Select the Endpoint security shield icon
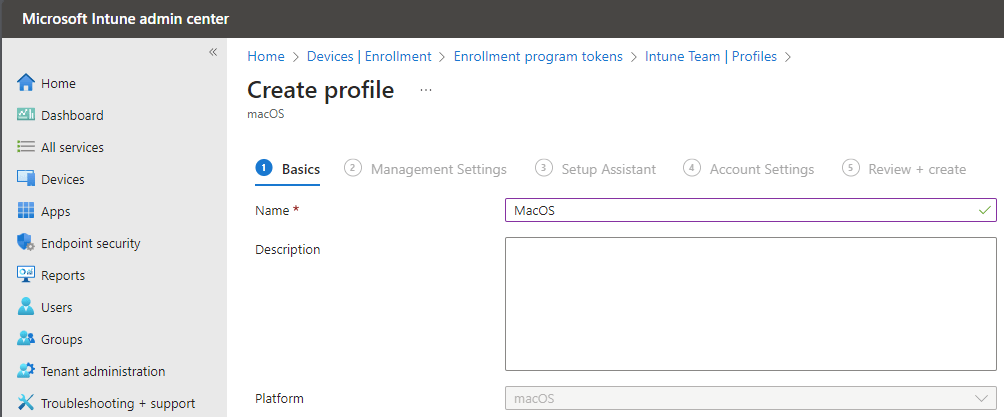 tap(26, 243)
